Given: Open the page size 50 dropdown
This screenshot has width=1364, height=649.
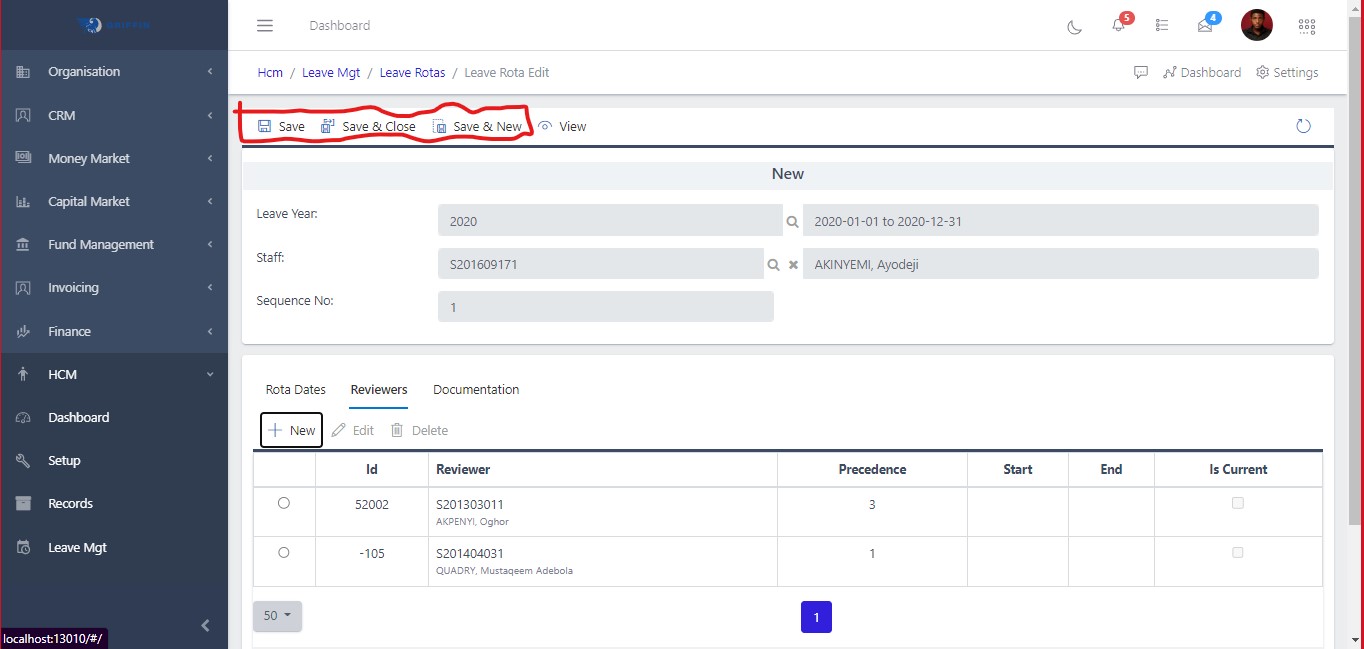Looking at the screenshot, I should pyautogui.click(x=277, y=616).
